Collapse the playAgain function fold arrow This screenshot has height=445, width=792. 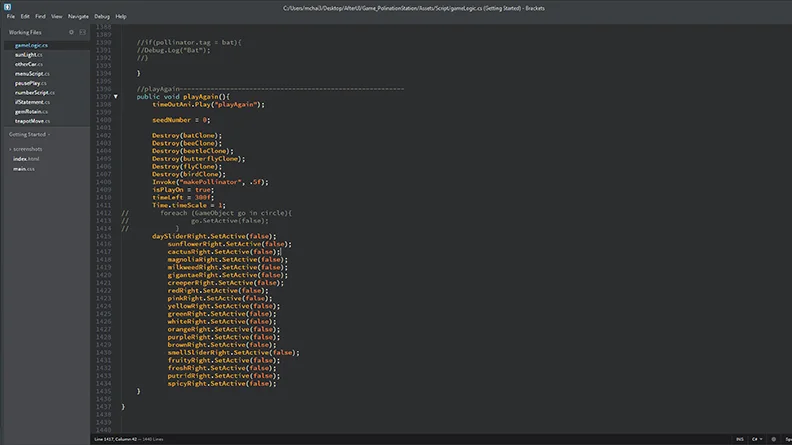[x=116, y=96]
